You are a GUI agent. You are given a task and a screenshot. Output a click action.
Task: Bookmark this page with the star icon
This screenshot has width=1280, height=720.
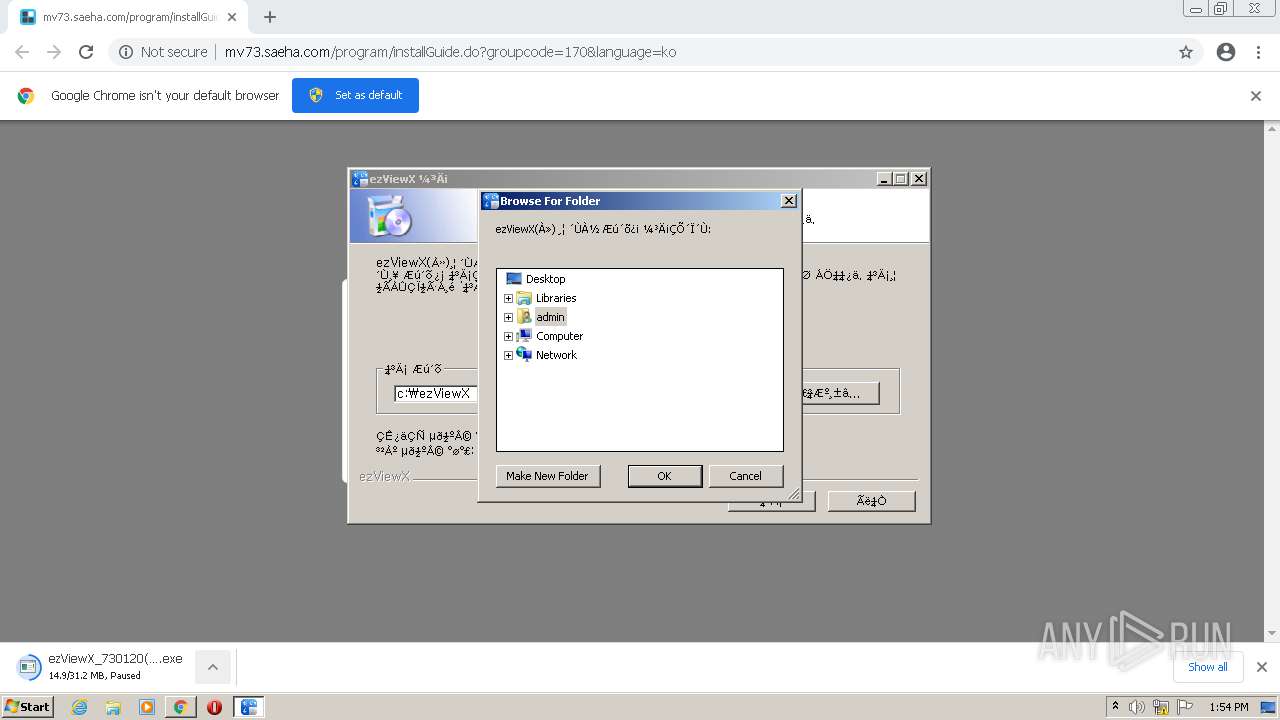coord(1186,52)
